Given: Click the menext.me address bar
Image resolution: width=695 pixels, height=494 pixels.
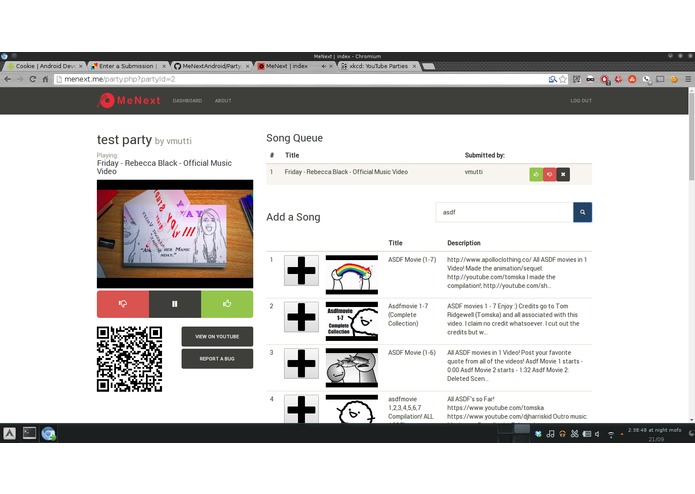Looking at the screenshot, I should 301,79.
